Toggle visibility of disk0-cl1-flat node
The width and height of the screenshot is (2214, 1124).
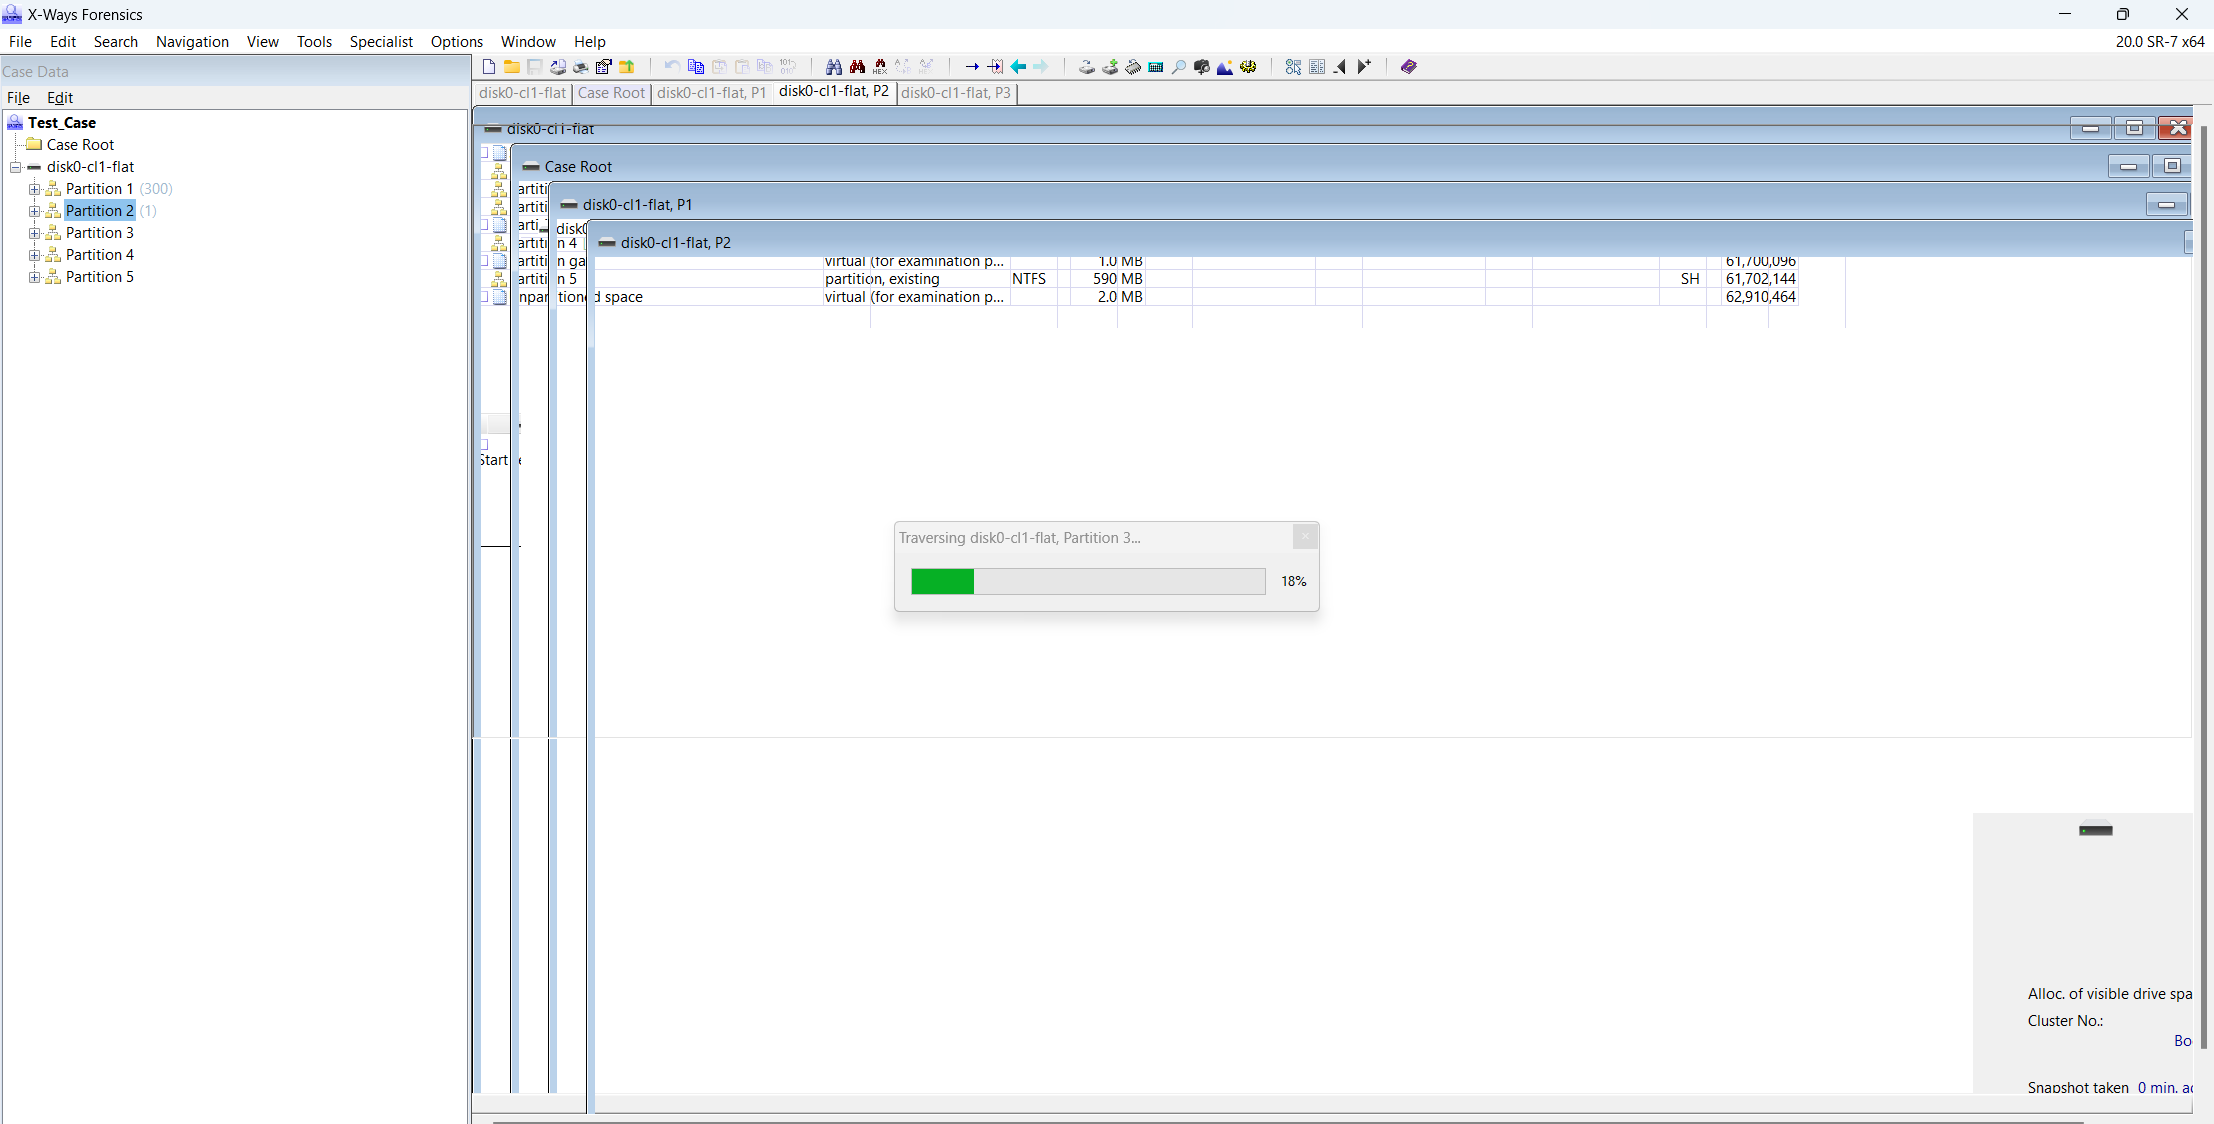14,166
